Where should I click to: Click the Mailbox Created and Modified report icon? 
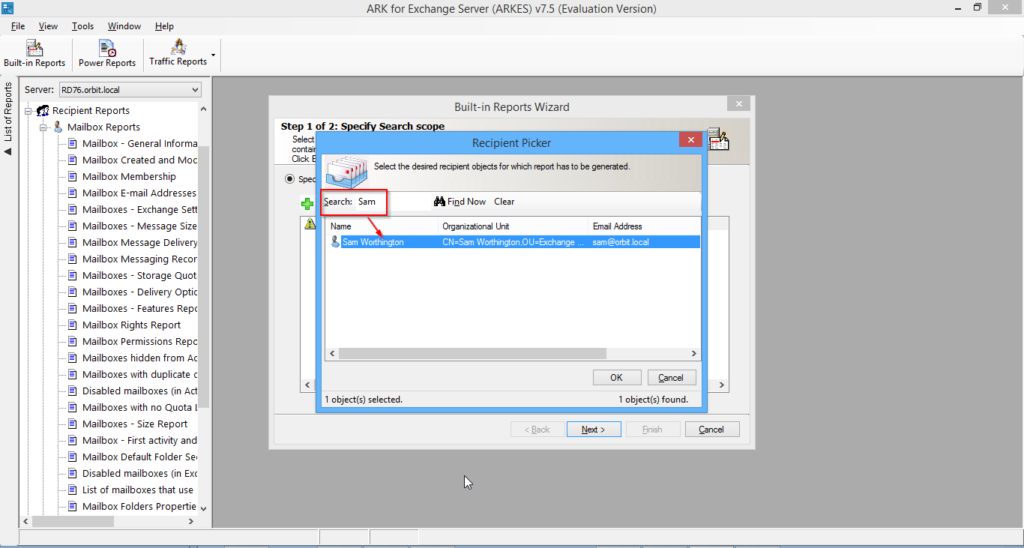click(72, 160)
